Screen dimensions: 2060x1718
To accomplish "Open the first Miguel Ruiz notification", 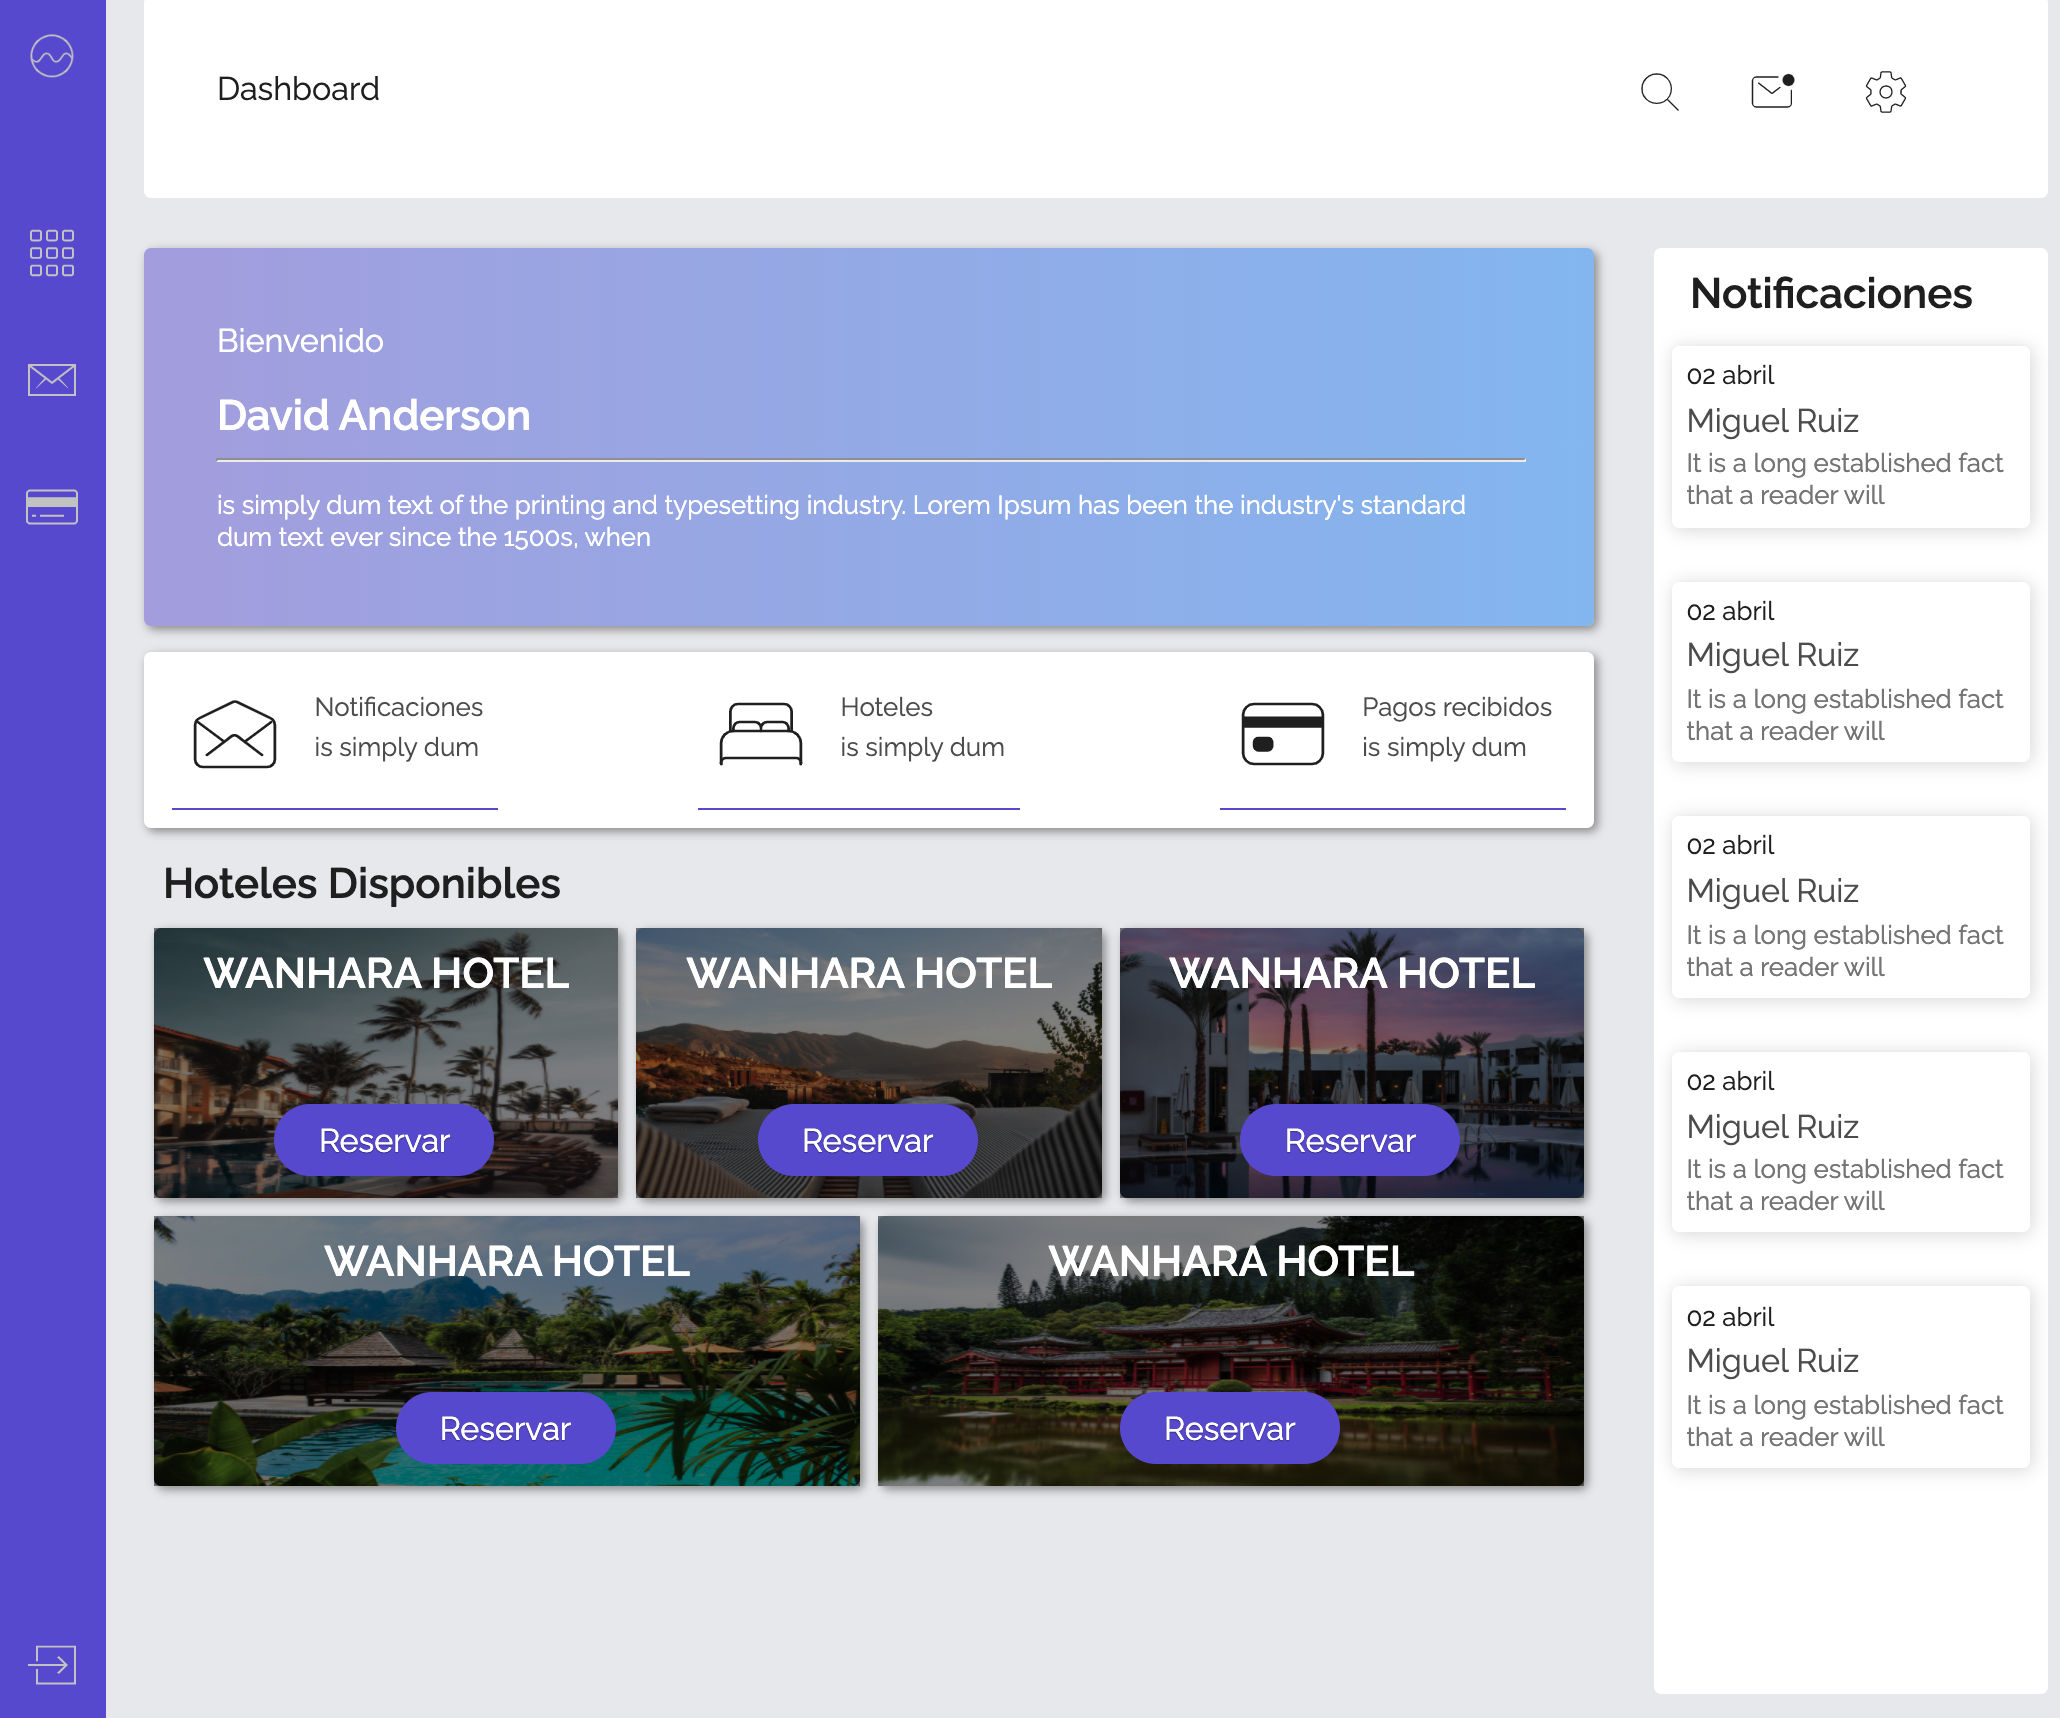I will (1850, 437).
